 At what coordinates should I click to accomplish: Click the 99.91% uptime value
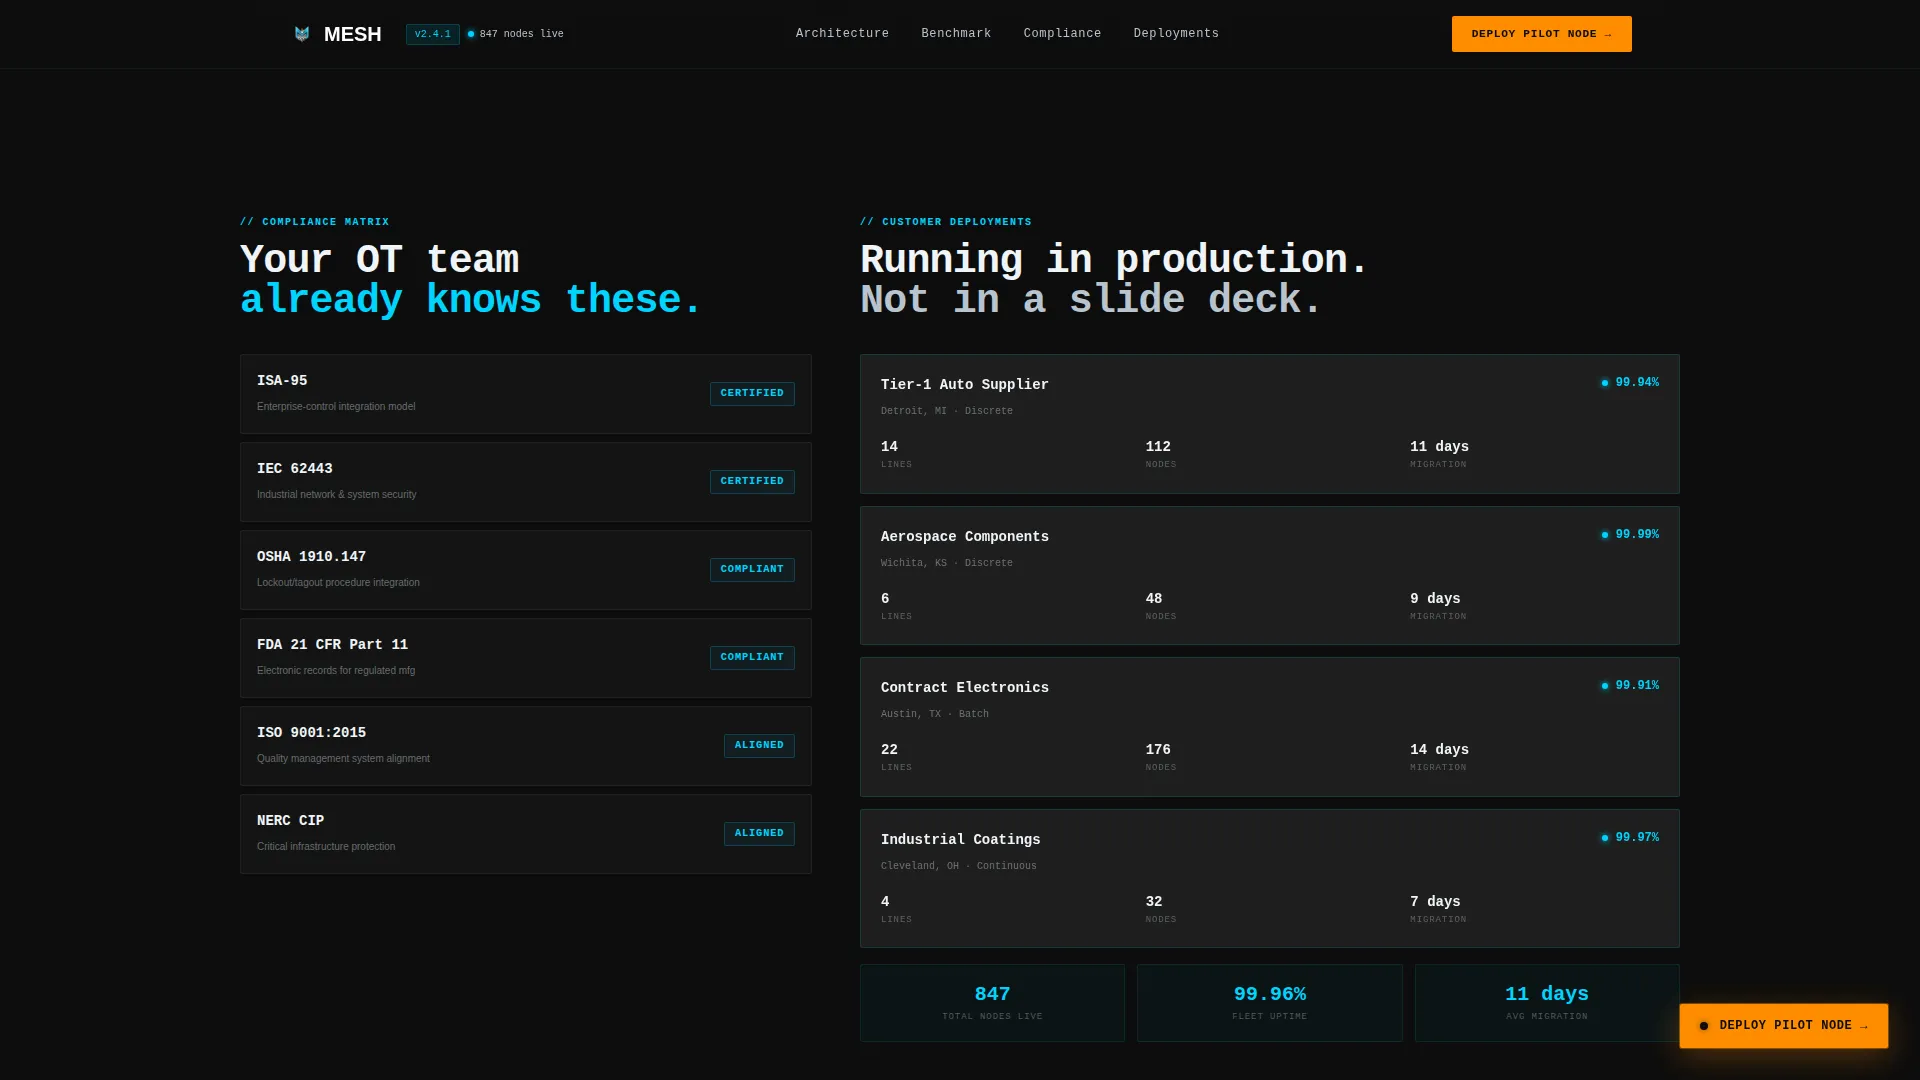[x=1637, y=686]
